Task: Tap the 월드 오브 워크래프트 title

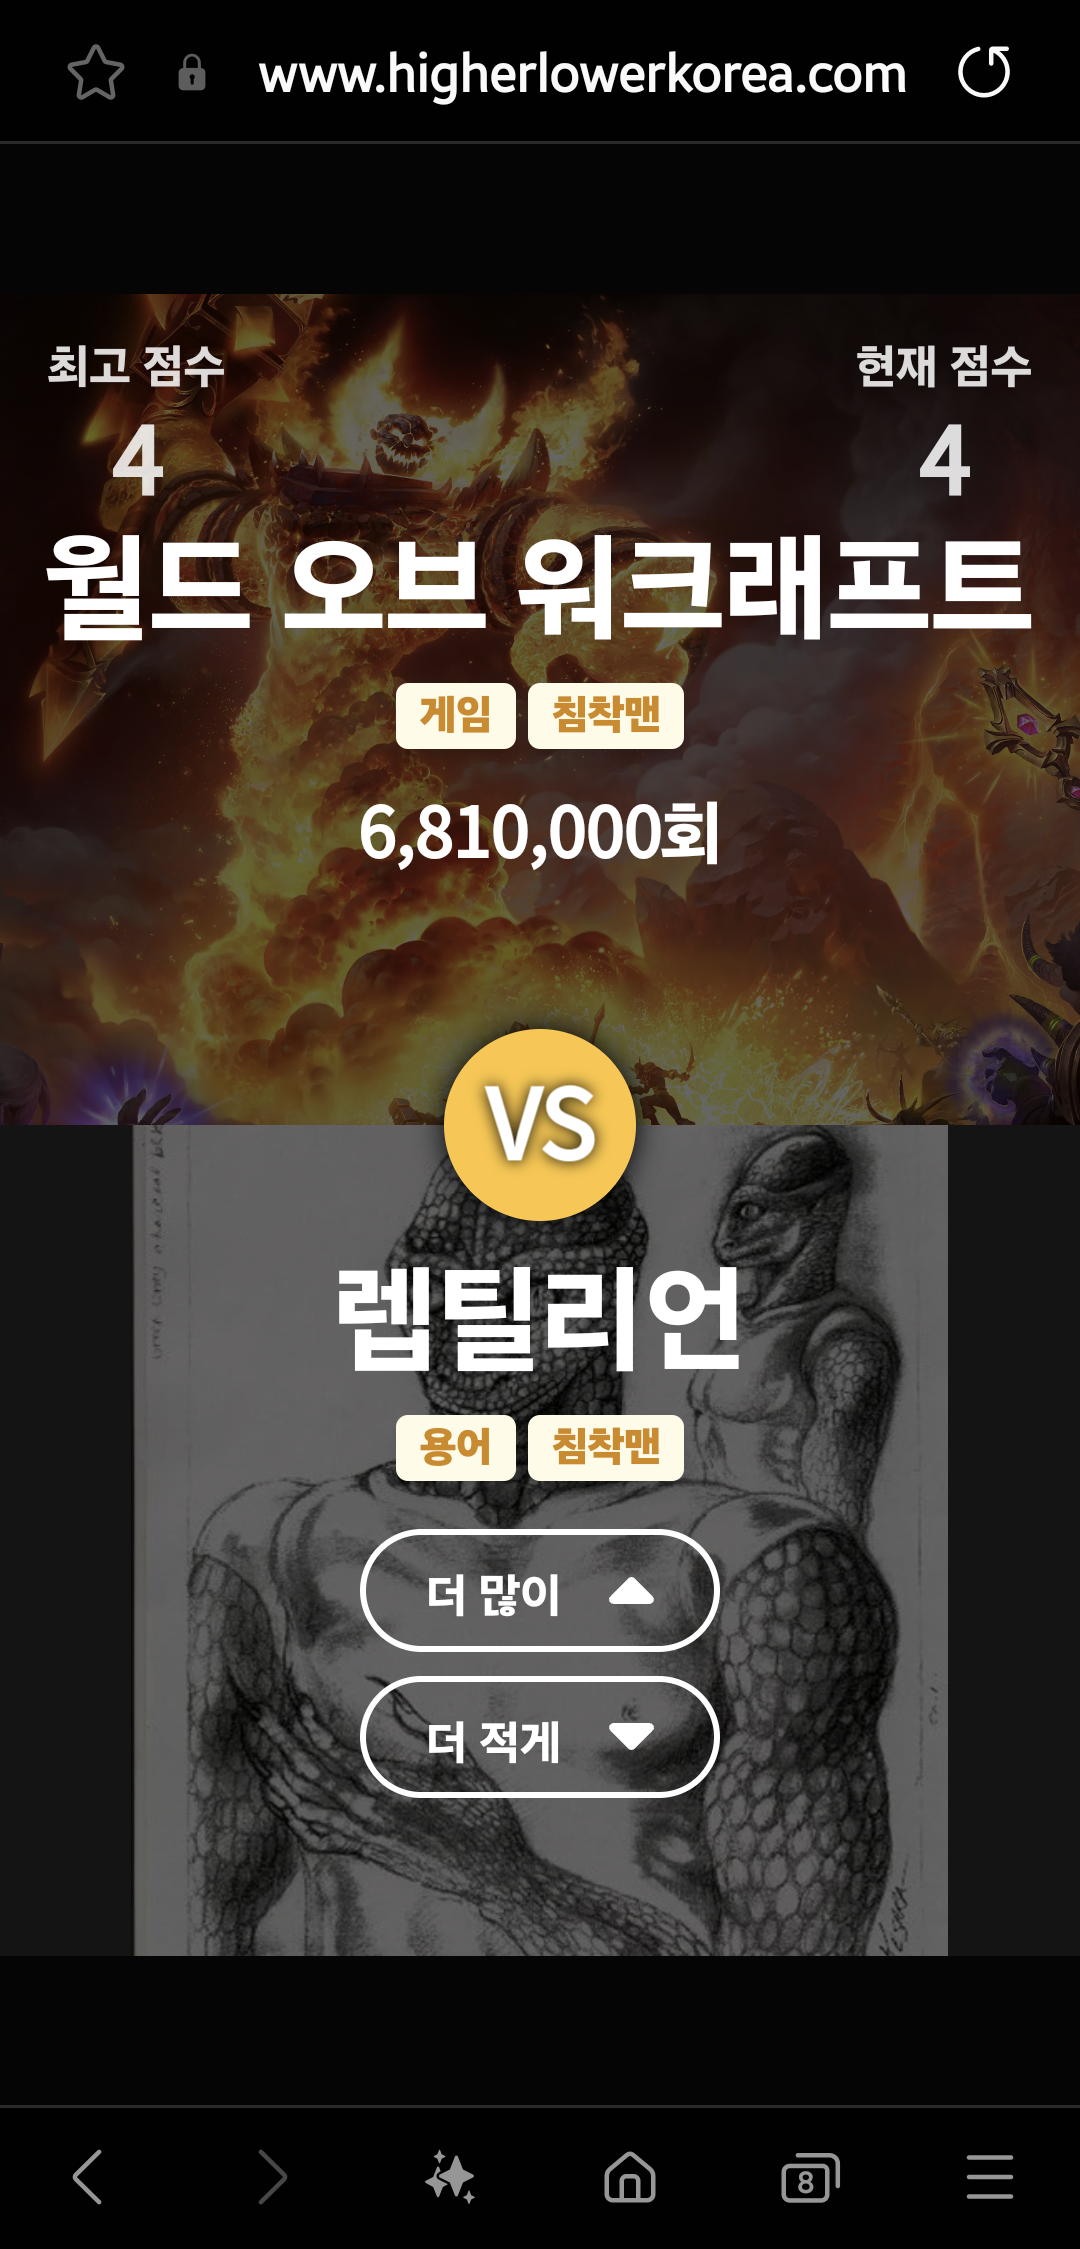Action: click(540, 586)
